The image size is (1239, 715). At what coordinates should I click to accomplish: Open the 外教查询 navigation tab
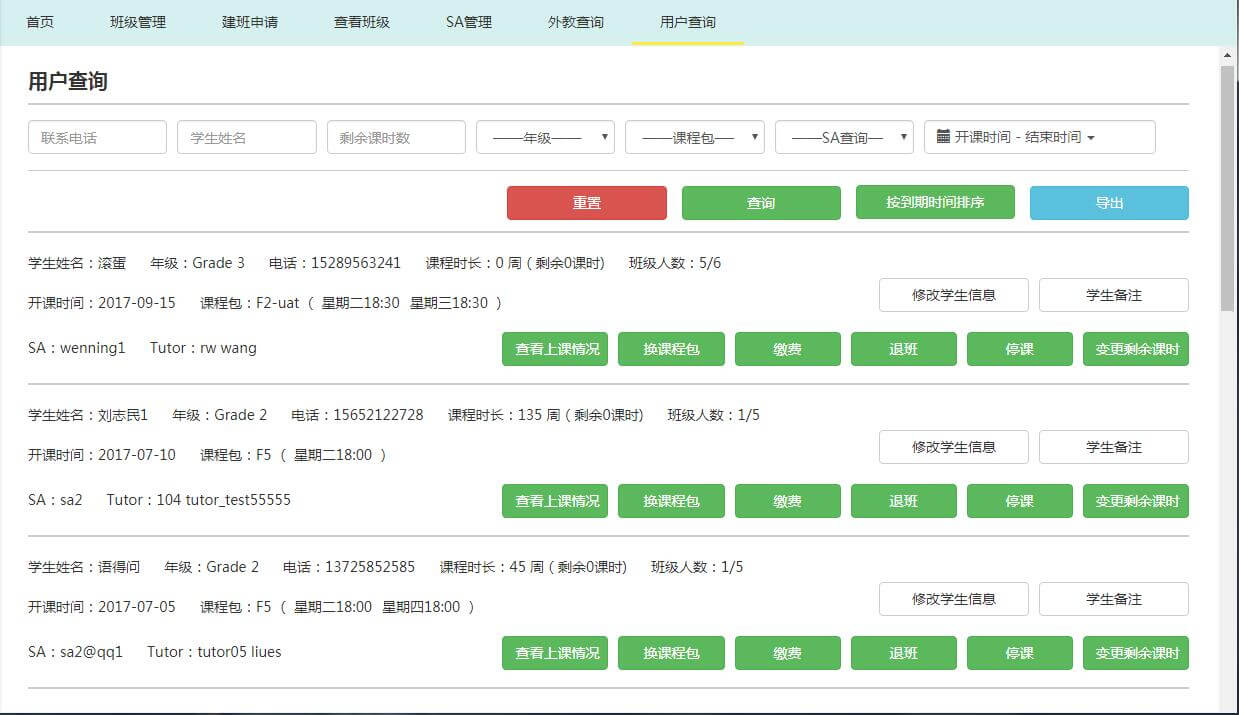576,22
